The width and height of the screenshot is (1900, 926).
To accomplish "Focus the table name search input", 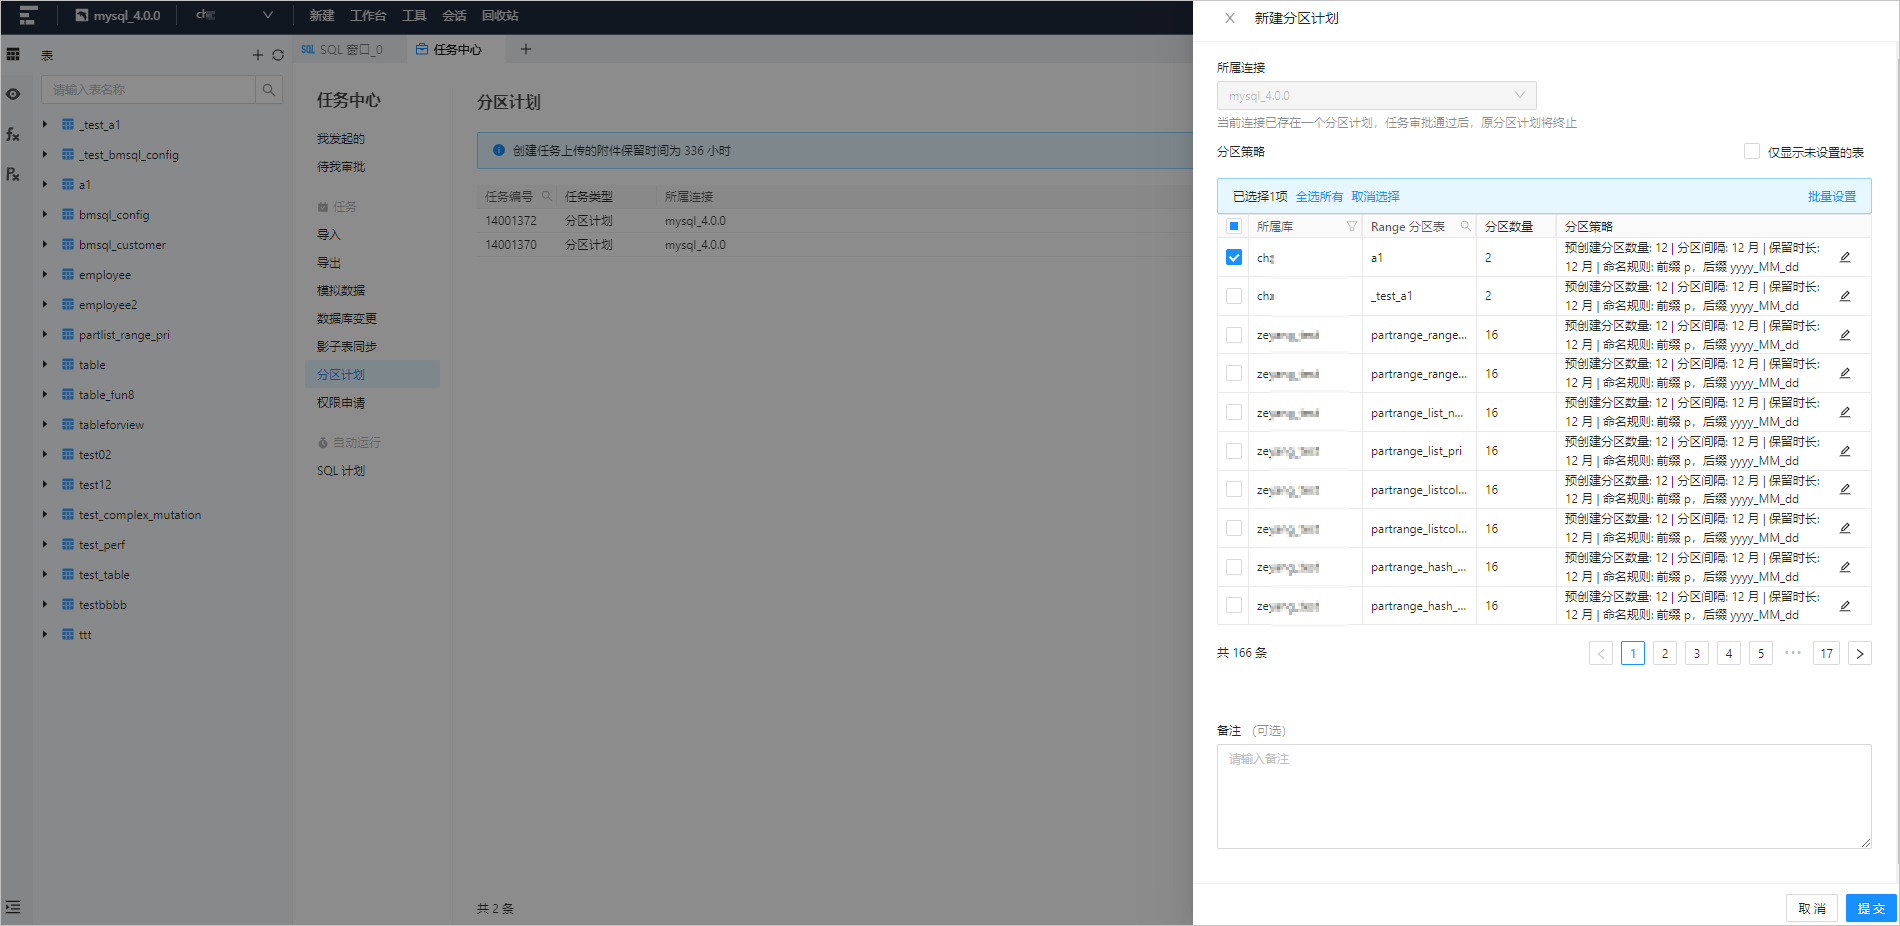I will 148,90.
